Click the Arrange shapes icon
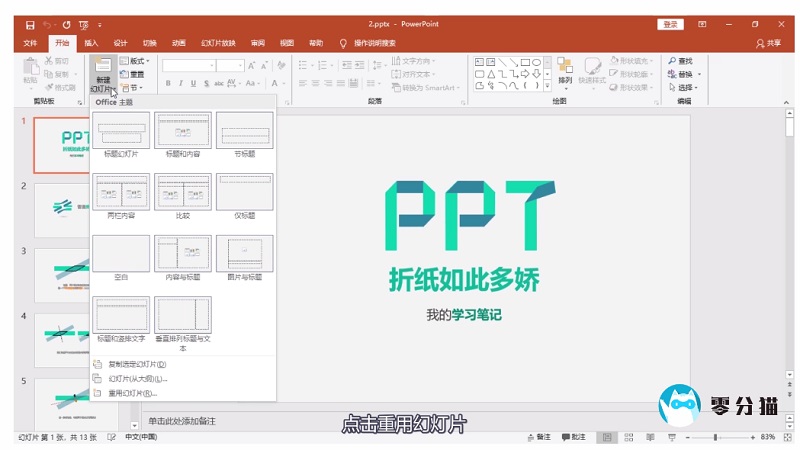800x450 pixels. coord(565,67)
